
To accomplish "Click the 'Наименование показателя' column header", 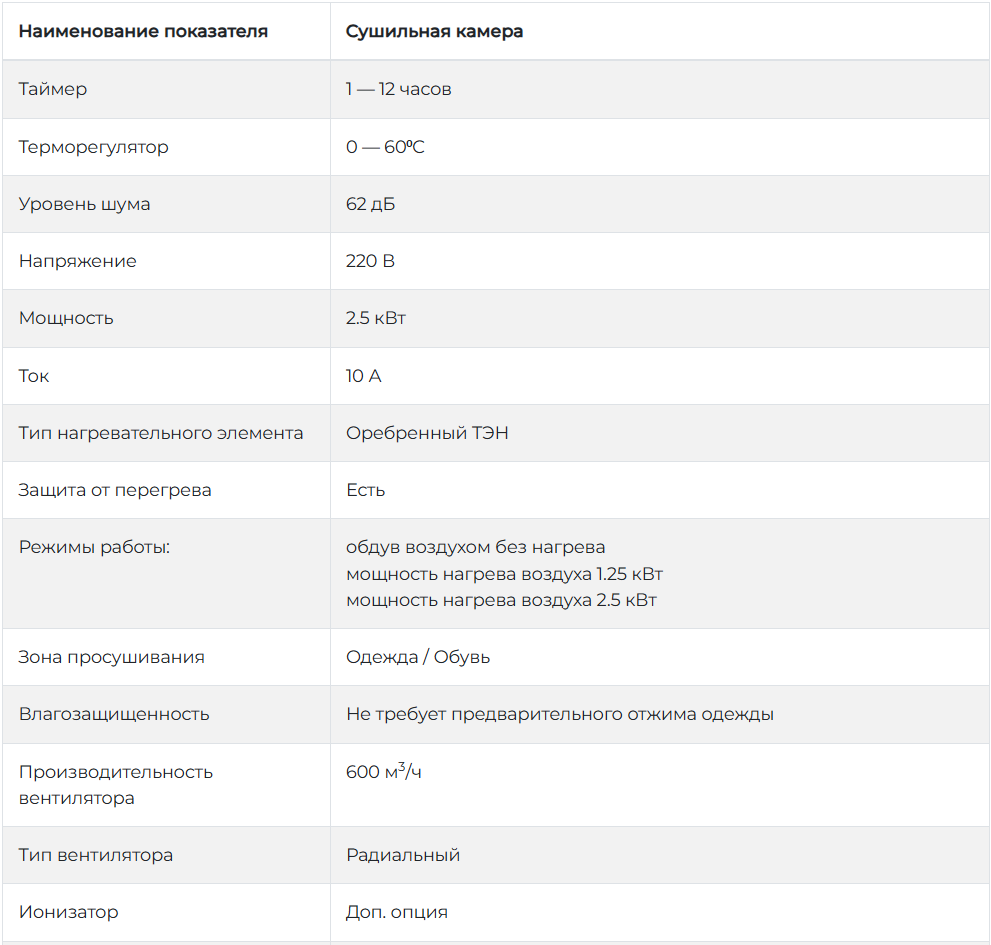I will click(143, 31).
